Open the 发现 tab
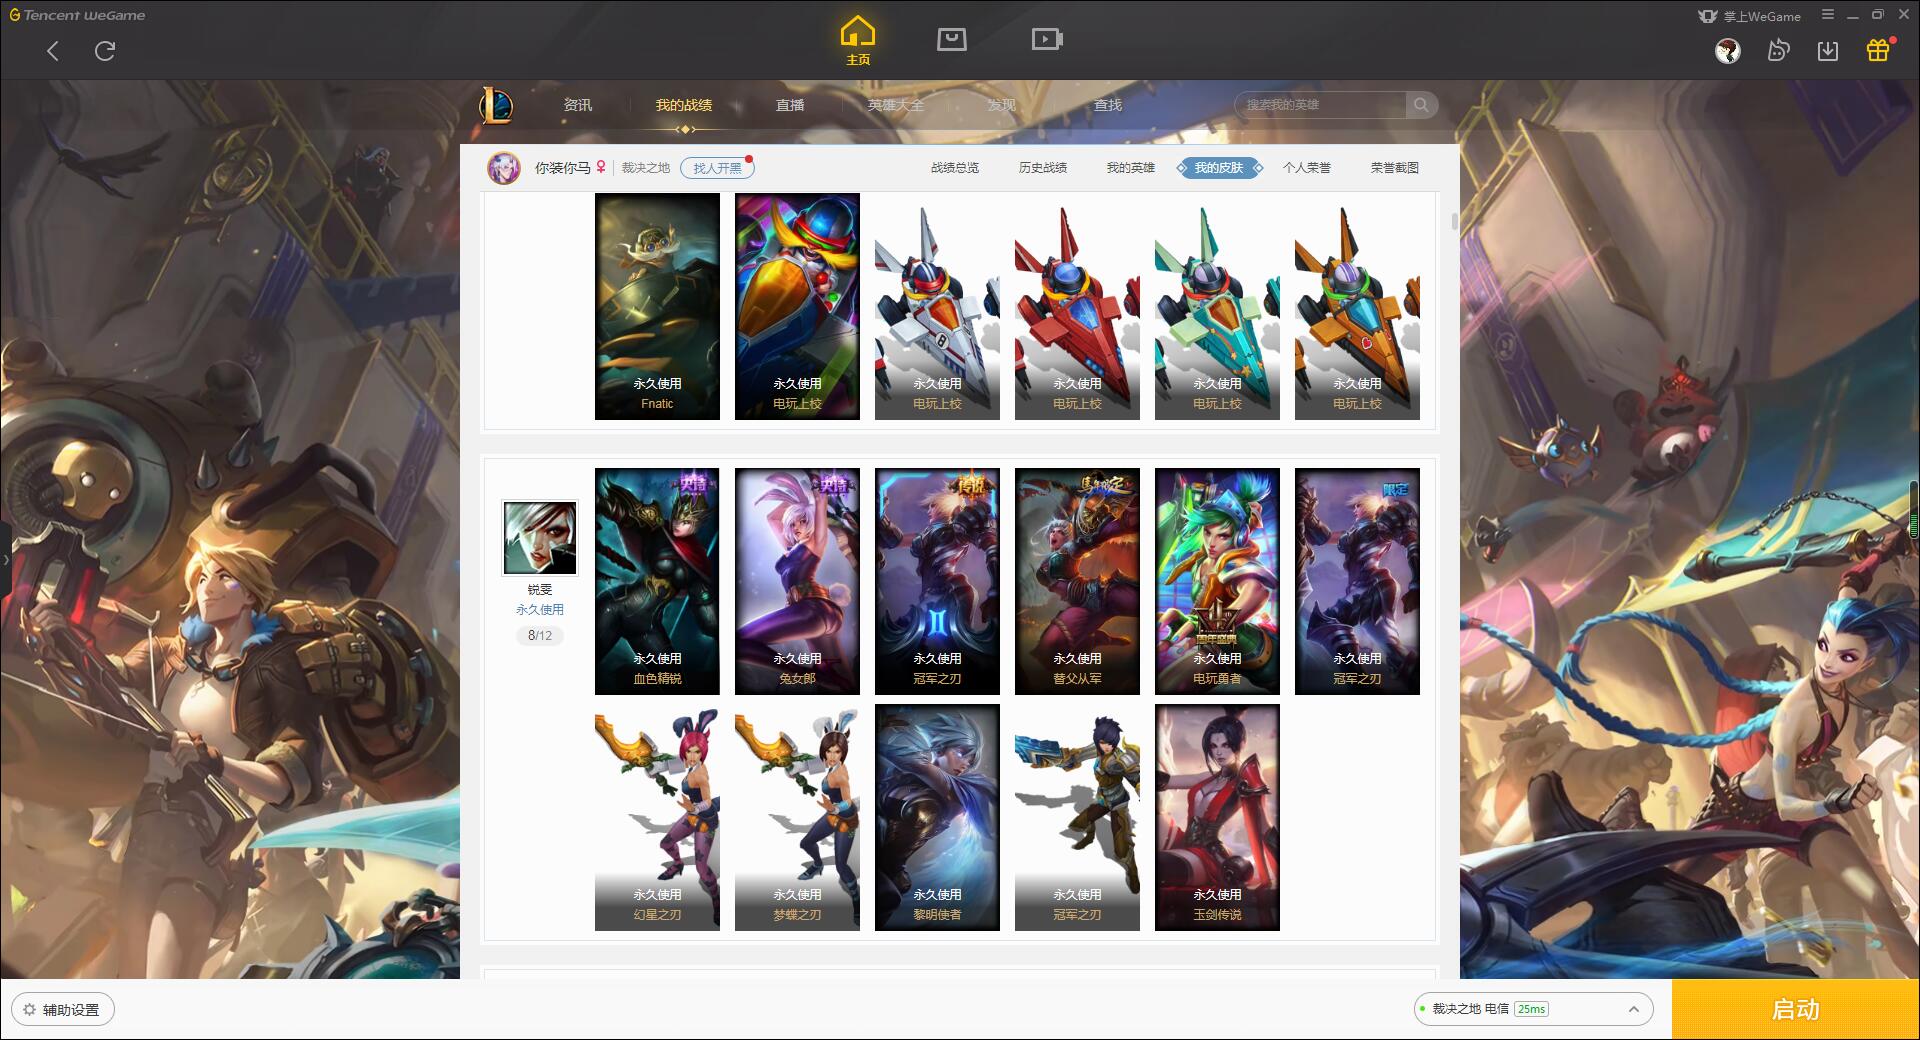 (x=1002, y=105)
